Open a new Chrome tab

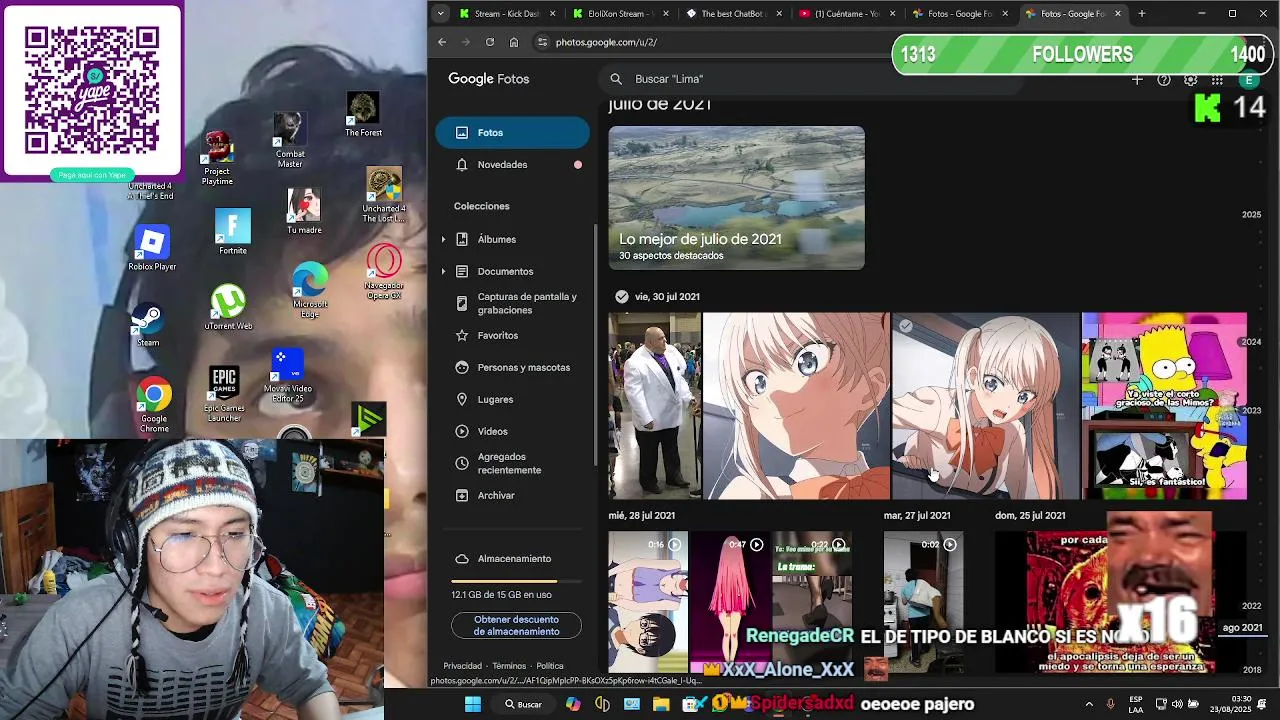click(x=1142, y=14)
